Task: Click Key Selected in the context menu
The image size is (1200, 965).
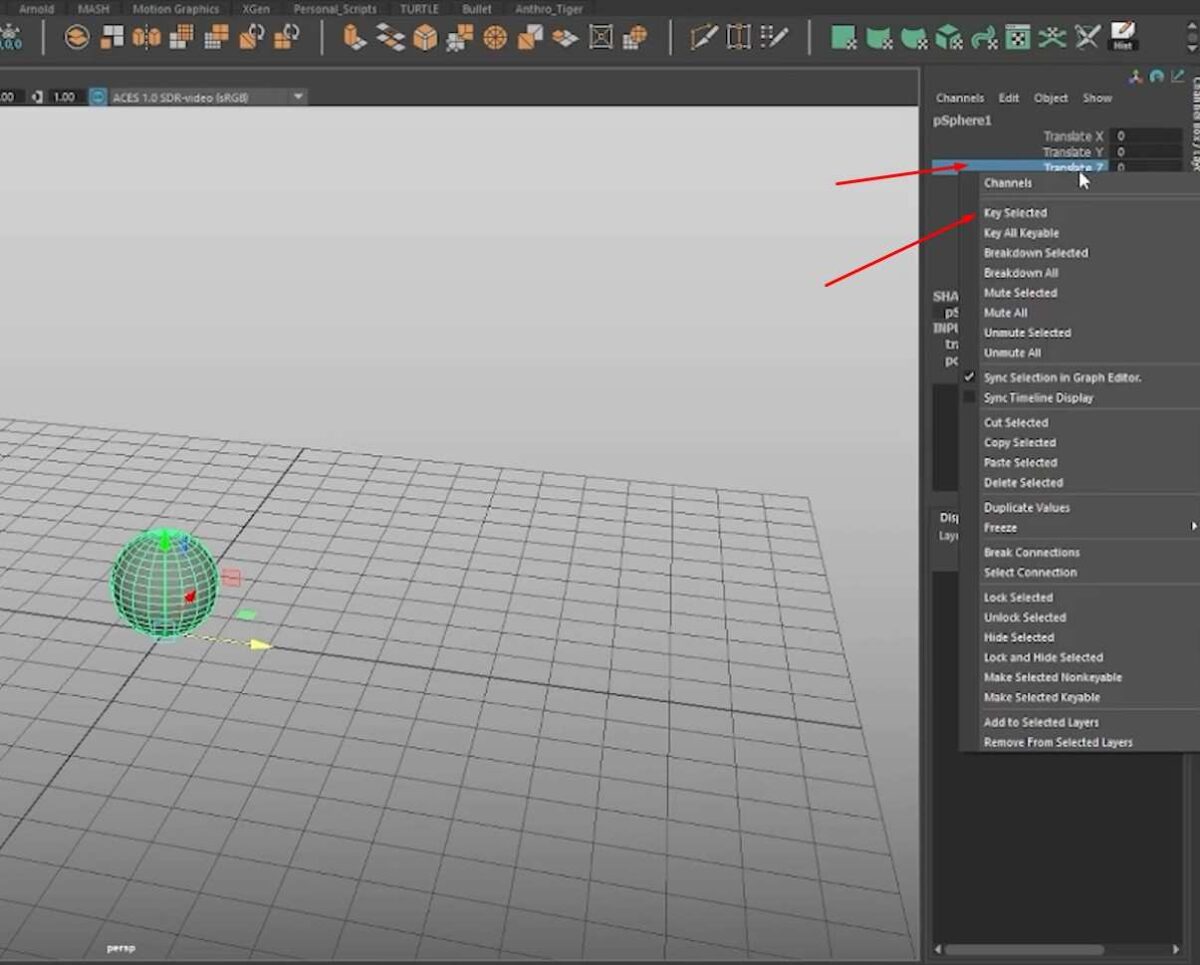Action: click(1016, 212)
